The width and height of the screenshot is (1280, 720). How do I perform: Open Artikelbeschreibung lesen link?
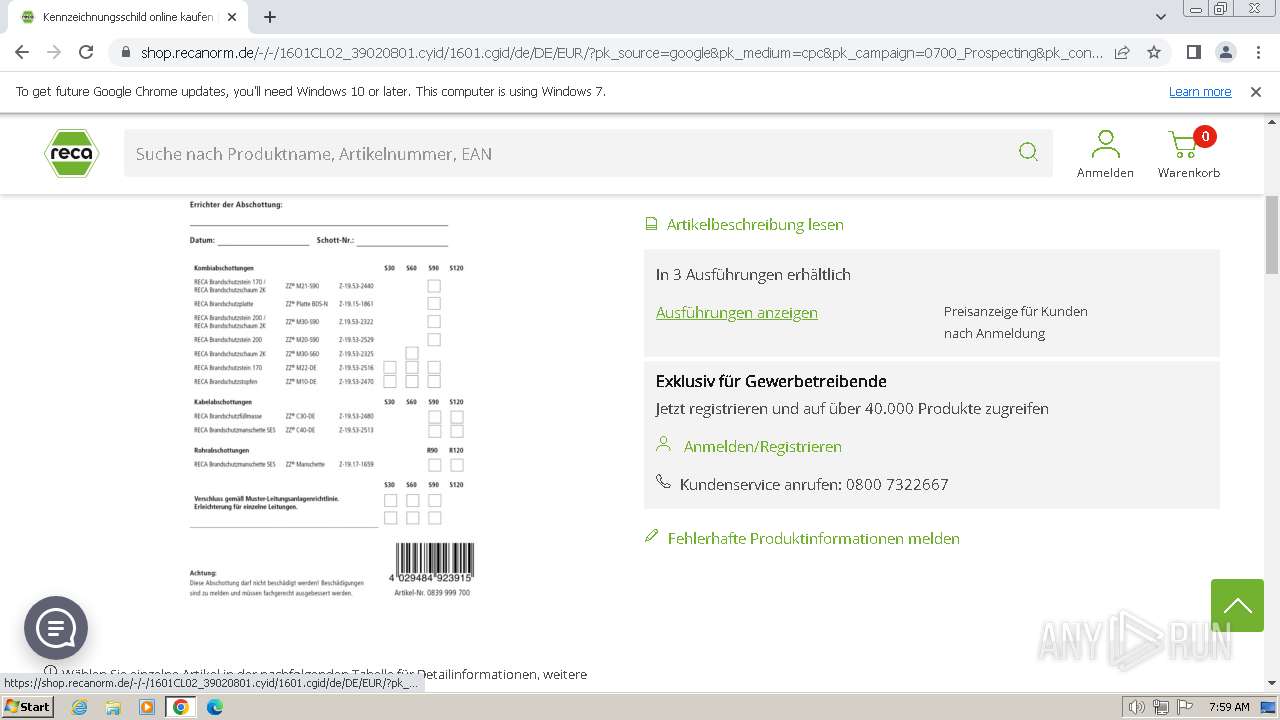point(755,224)
